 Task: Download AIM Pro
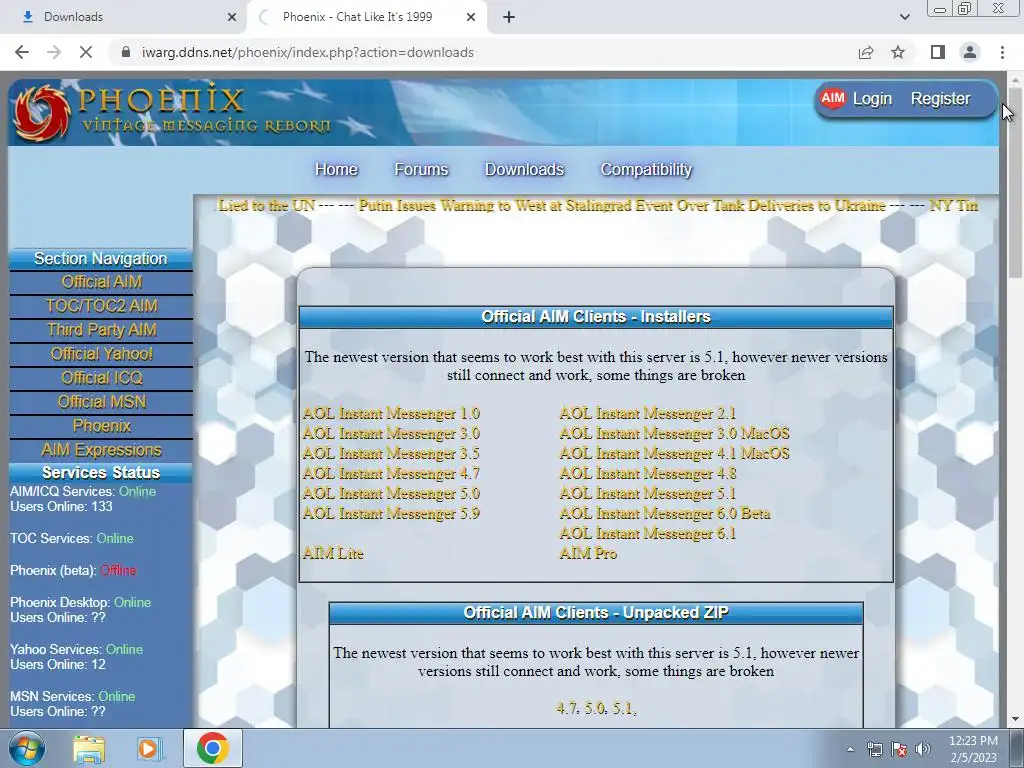pyautogui.click(x=588, y=553)
